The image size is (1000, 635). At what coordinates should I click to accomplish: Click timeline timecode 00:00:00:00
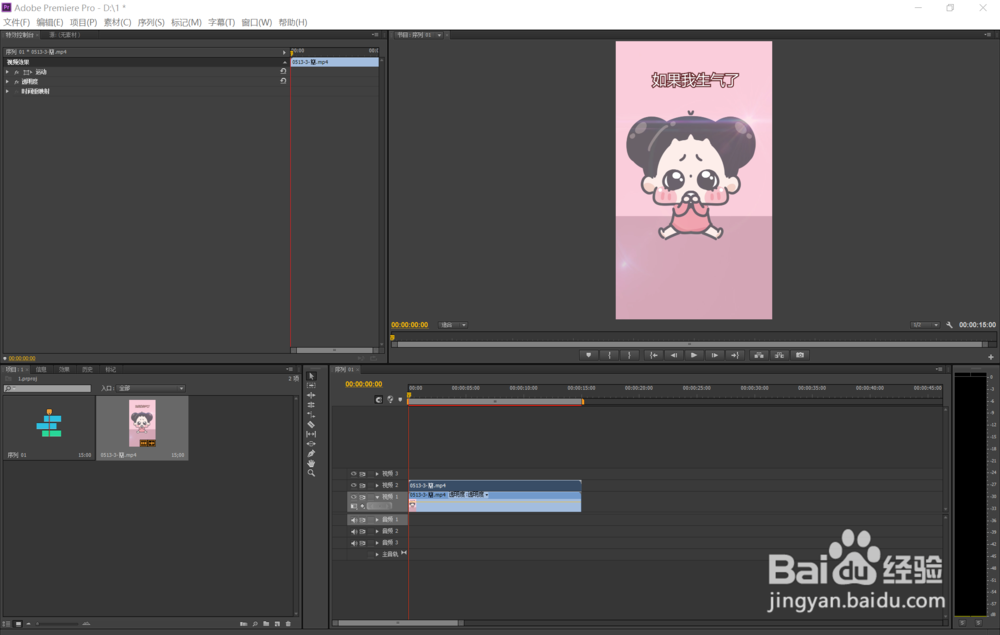point(364,384)
